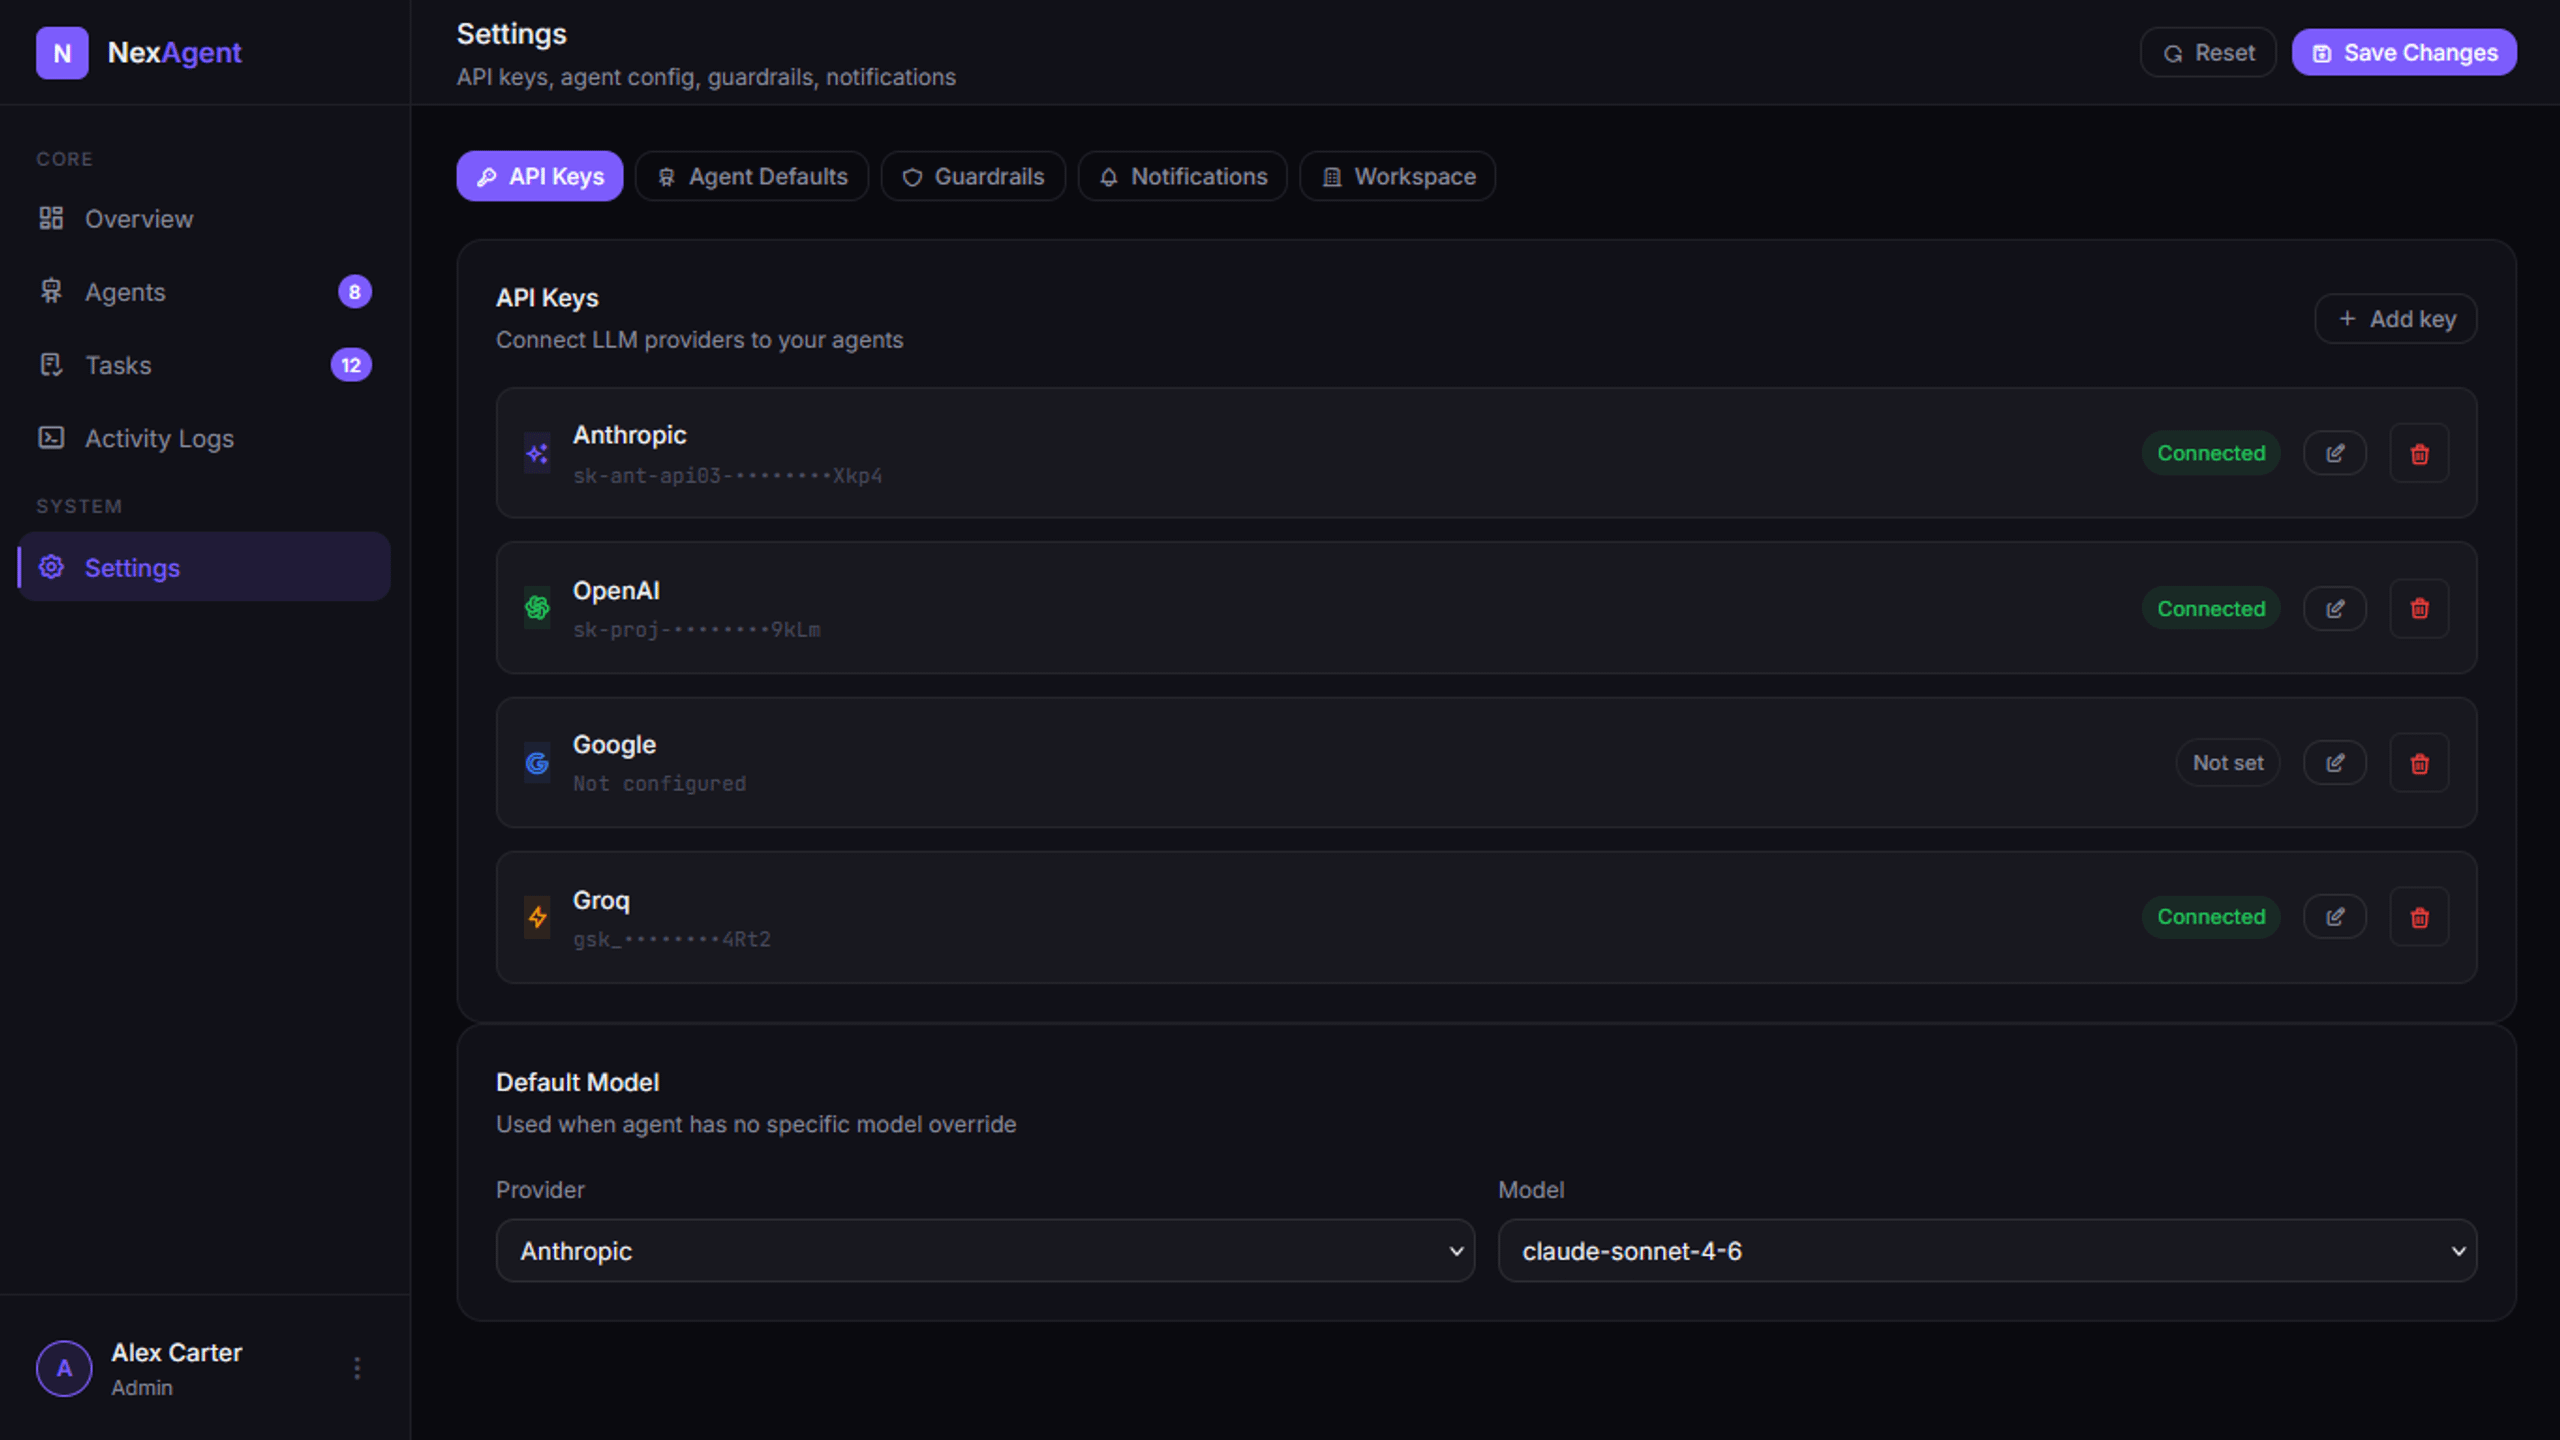This screenshot has height=1440, width=2560.
Task: Open the default Provider dropdown
Action: point(985,1251)
